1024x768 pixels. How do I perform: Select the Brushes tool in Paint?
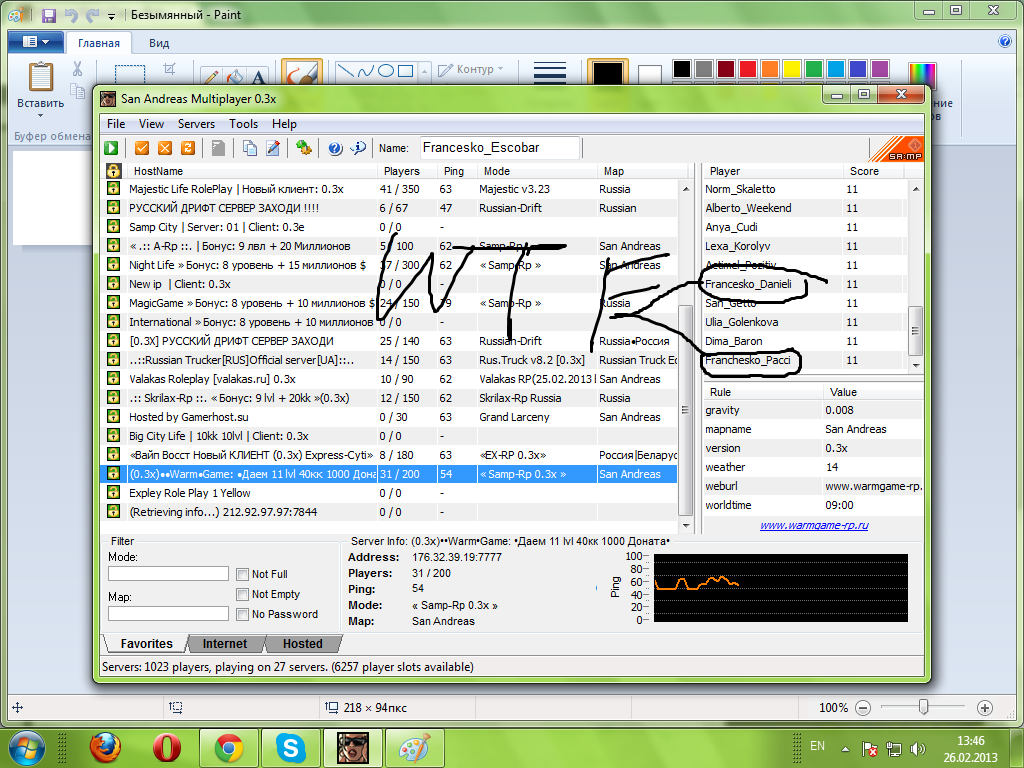(302, 72)
